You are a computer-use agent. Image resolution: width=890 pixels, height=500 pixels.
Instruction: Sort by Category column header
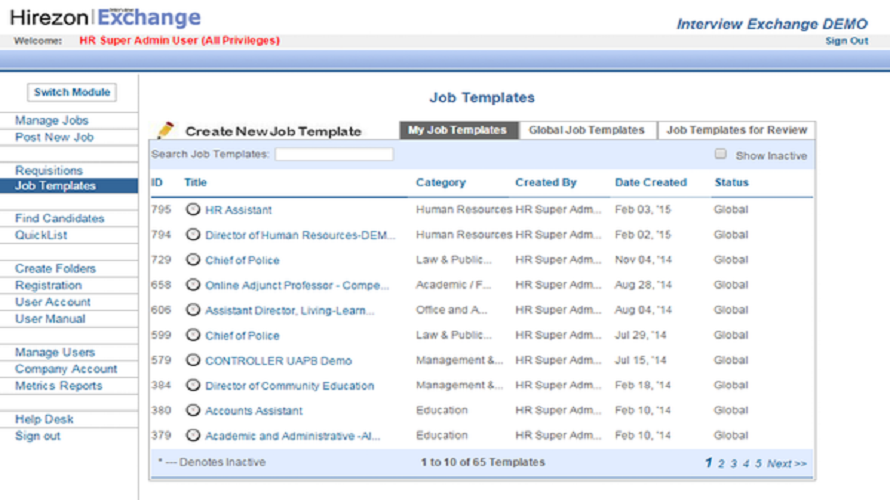[x=440, y=182]
